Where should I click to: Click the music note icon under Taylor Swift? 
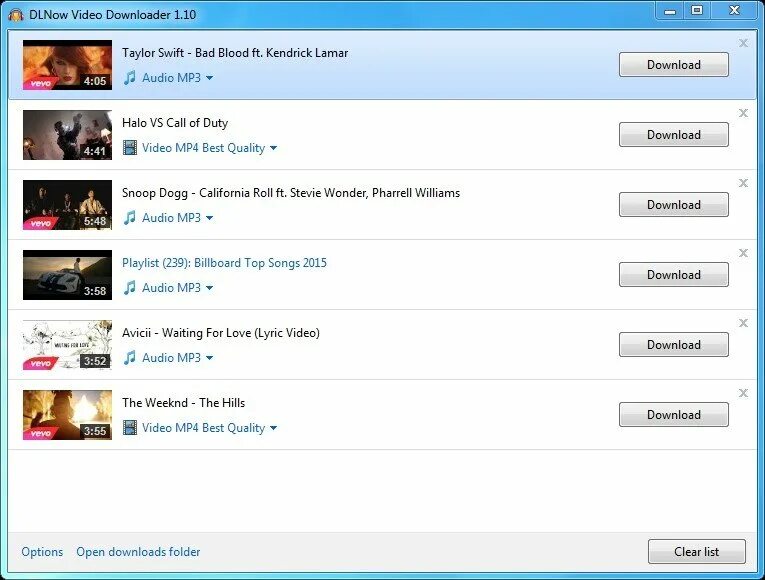(x=129, y=78)
